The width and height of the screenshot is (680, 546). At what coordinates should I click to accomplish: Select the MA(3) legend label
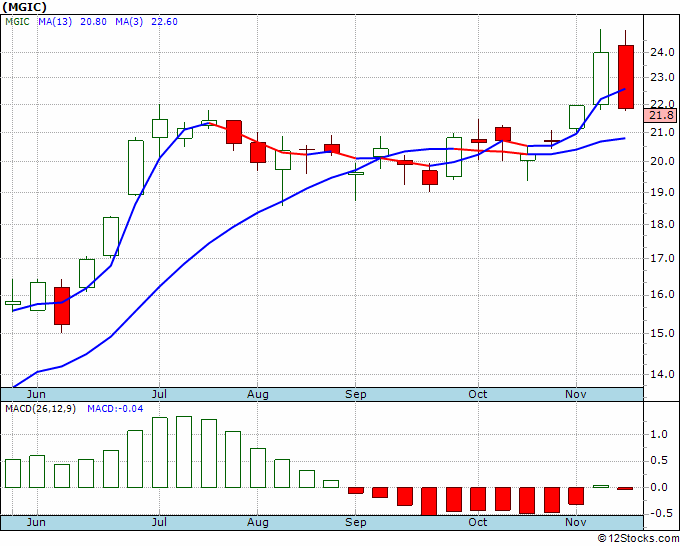pyautogui.click(x=129, y=22)
